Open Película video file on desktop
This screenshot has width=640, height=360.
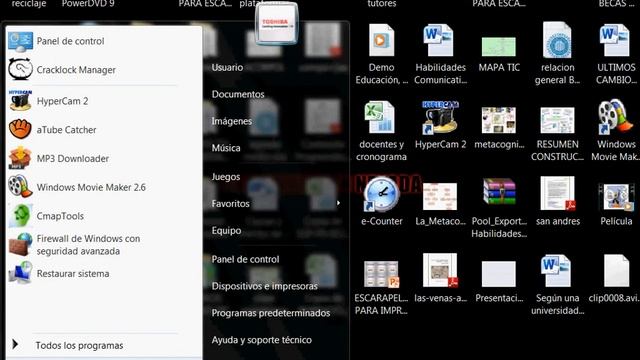click(x=616, y=197)
